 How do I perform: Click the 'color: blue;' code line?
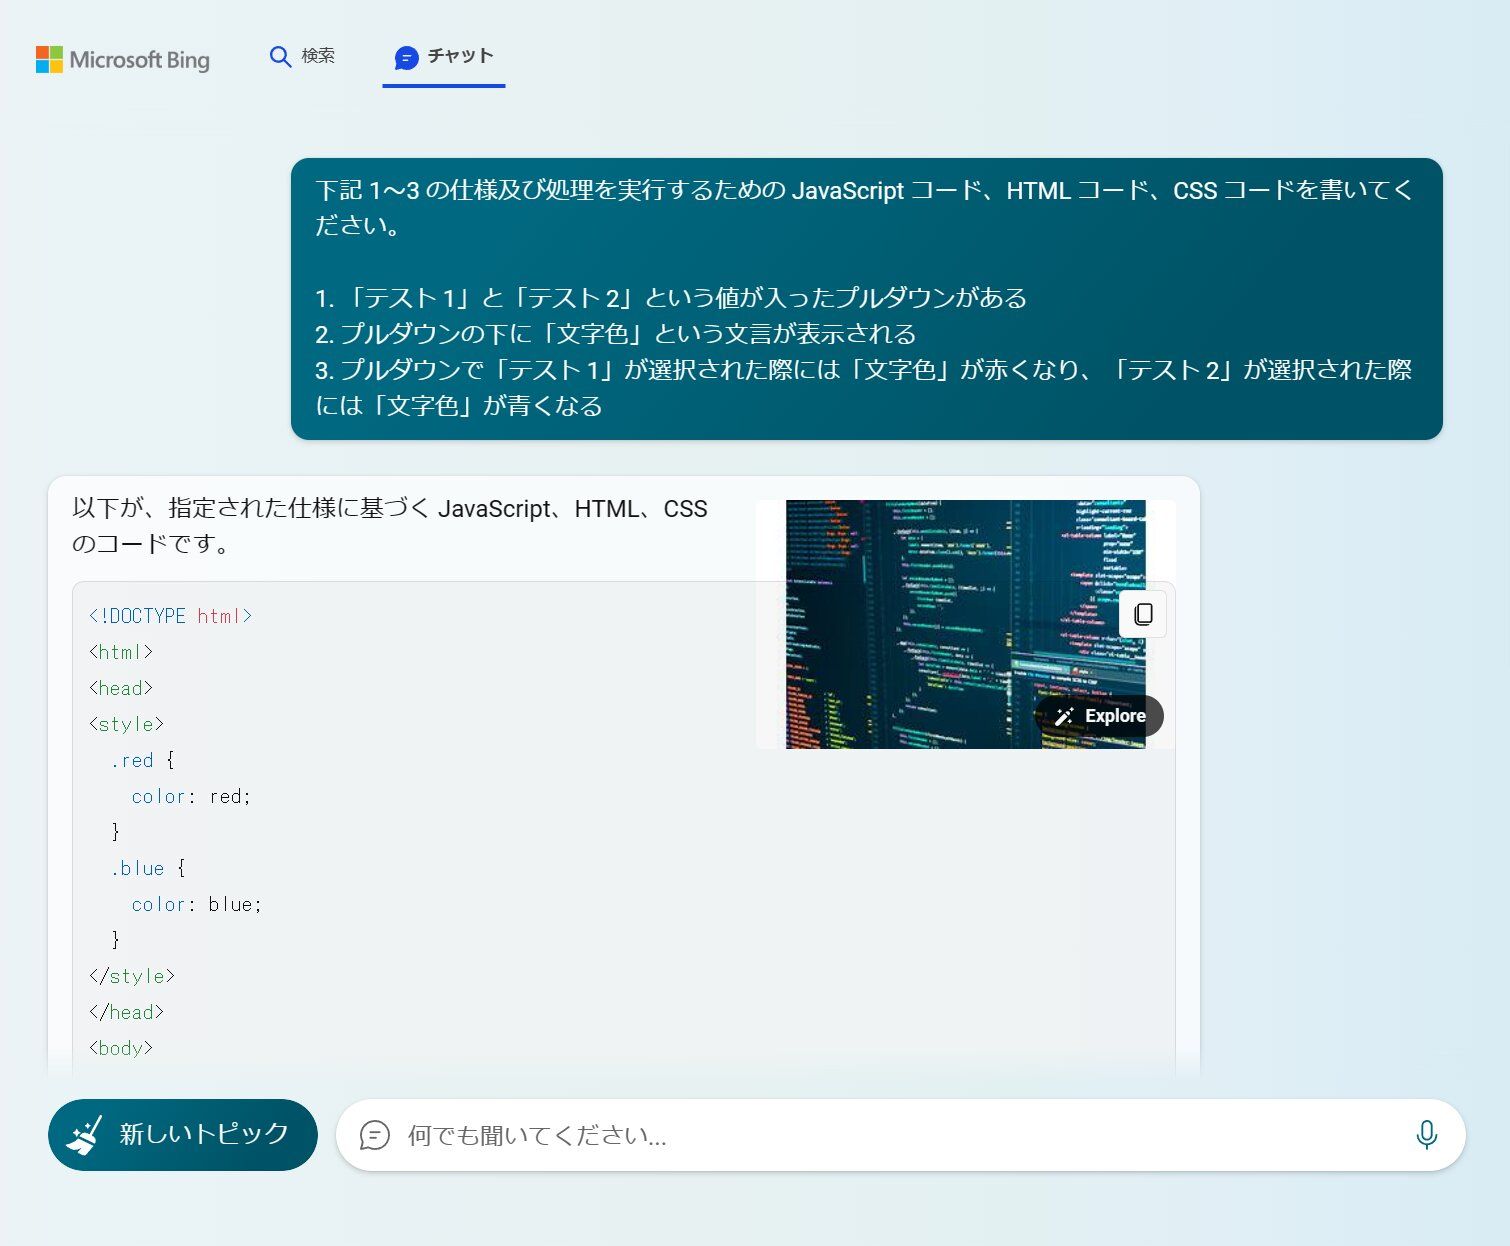coord(196,904)
